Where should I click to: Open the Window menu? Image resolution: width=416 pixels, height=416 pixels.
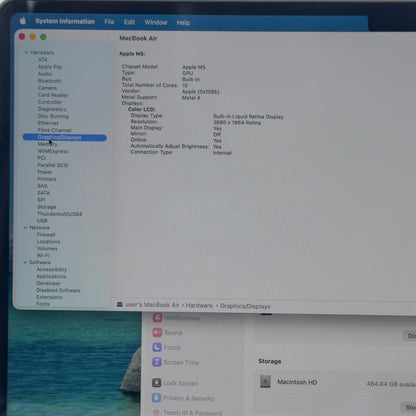tap(156, 23)
